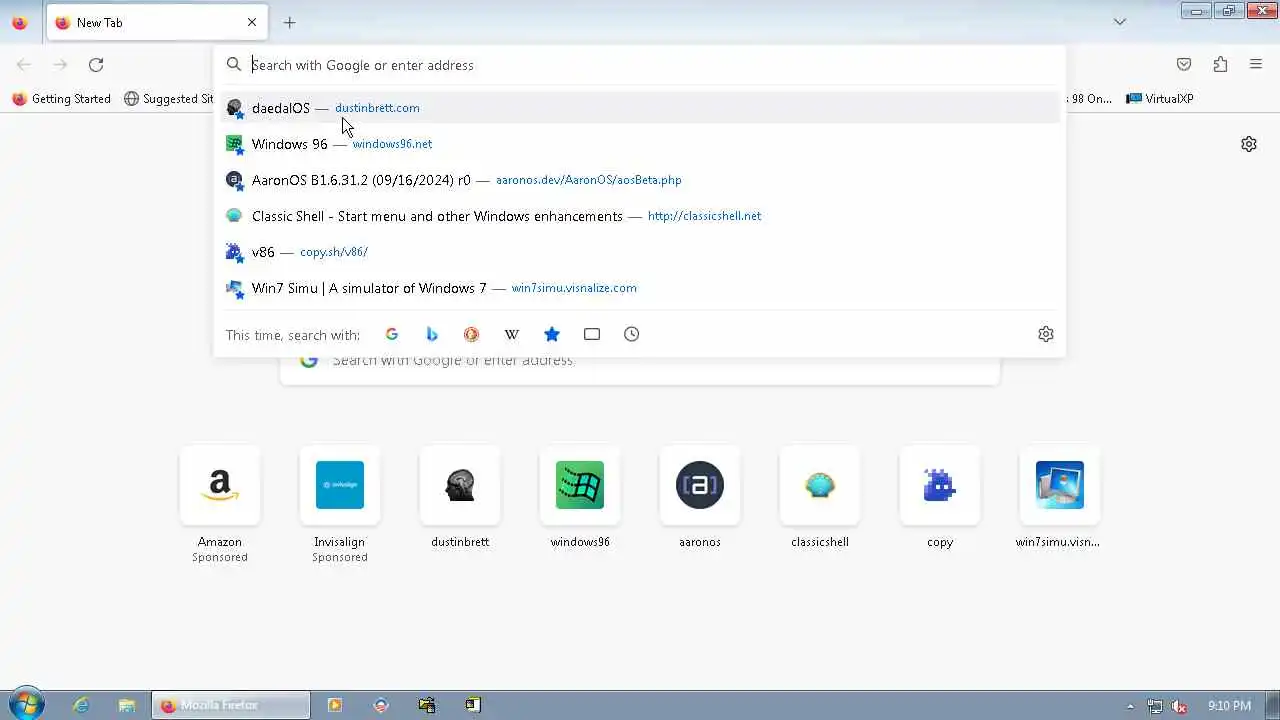This screenshot has width=1280, height=720.
Task: Select AaronOS B1.6.31.2 suggestion
Action: (640, 180)
